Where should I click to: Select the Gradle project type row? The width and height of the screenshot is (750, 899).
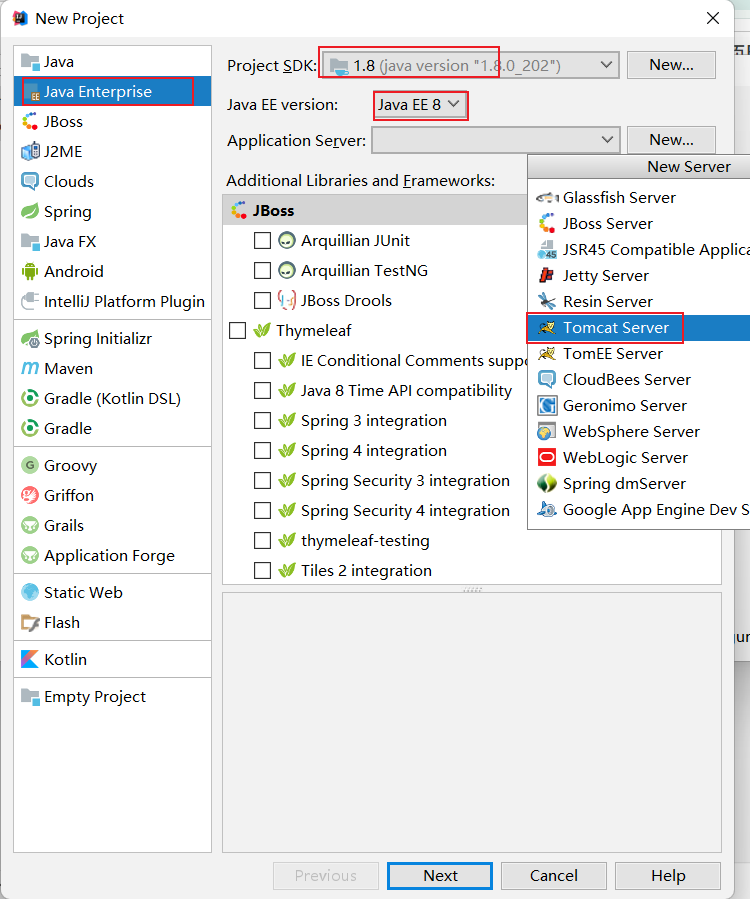click(112, 428)
